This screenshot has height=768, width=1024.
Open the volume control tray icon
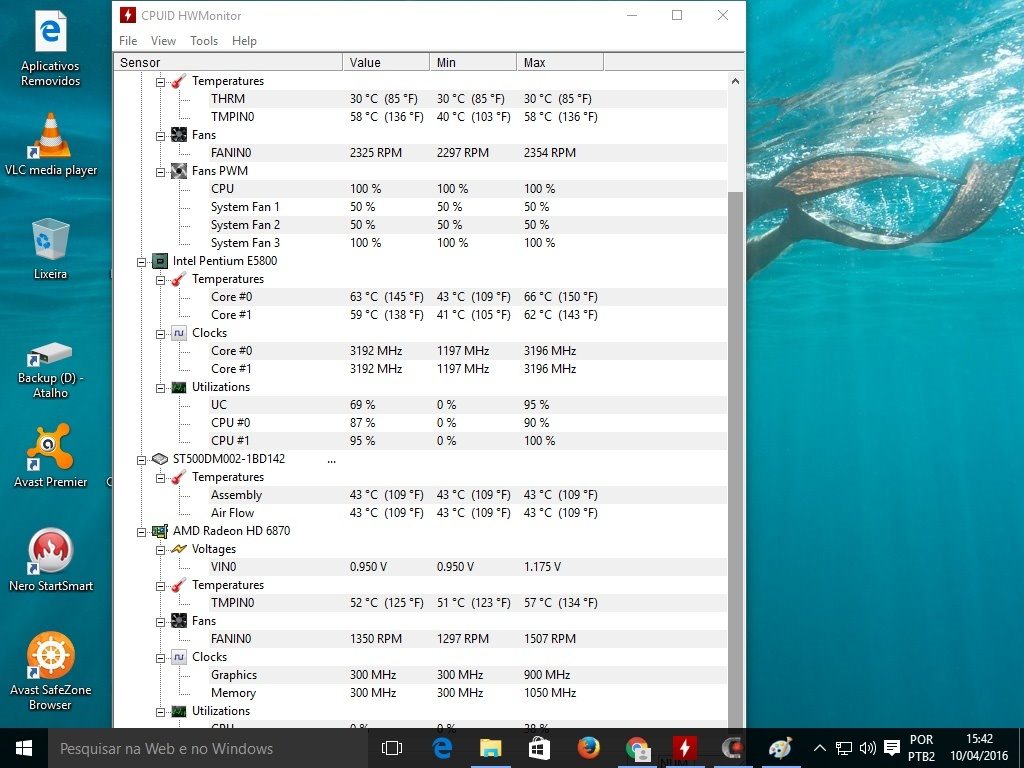coord(868,748)
